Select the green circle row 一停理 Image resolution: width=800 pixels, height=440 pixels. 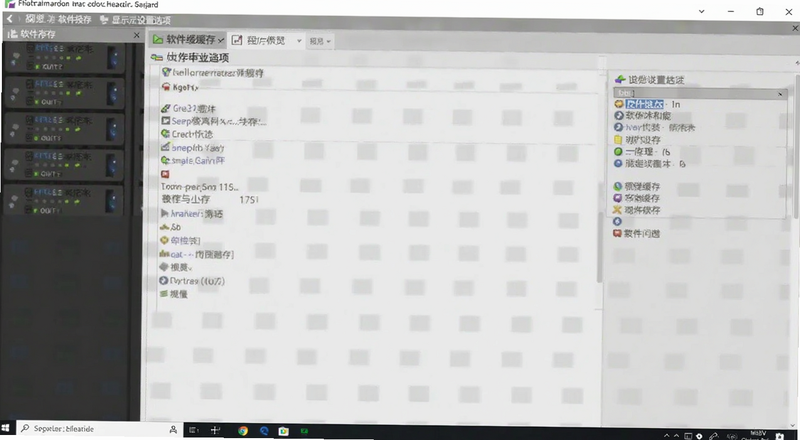(x=642, y=152)
